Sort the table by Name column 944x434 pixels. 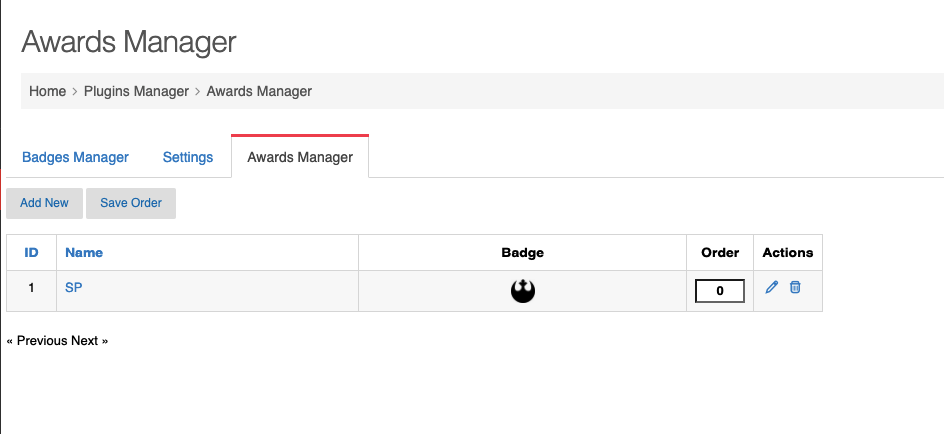coord(84,252)
